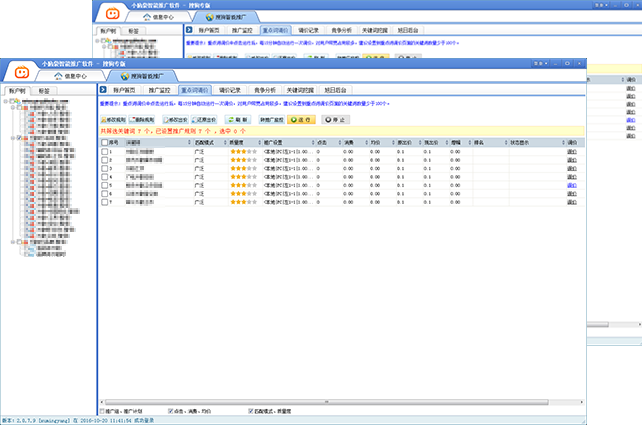This screenshot has height=426, width=642.
Task: Toggle the 匹配模式、质量度 column checkbox
Action: tap(250, 410)
